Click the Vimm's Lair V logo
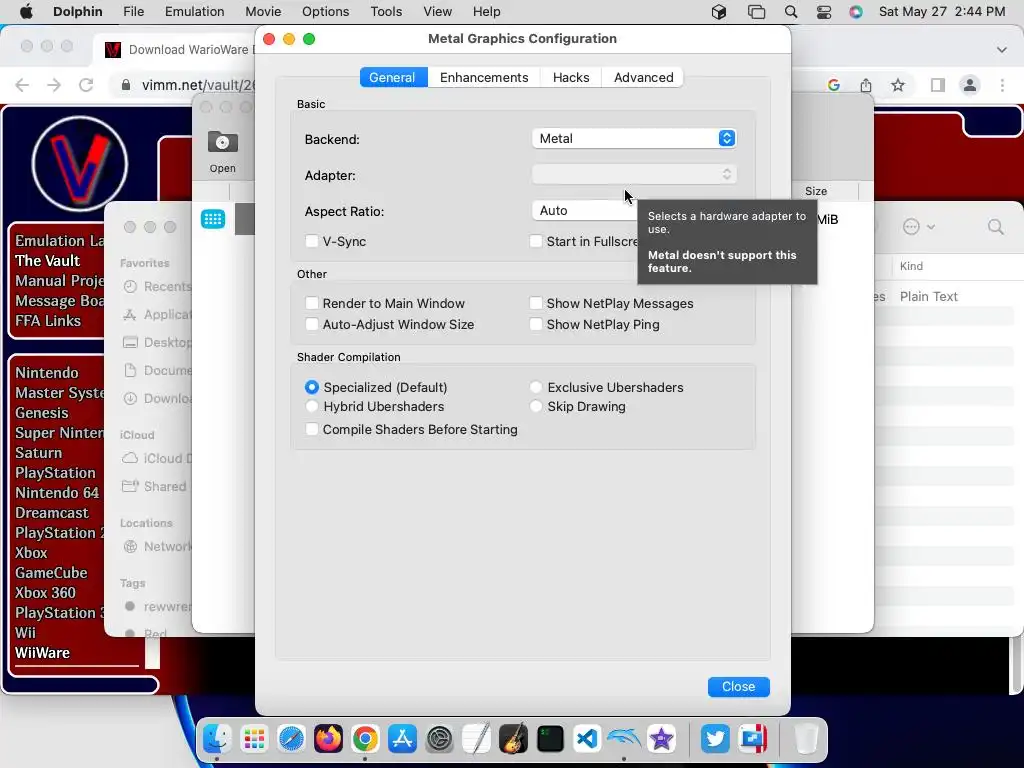The image size is (1024, 768). 80,164
